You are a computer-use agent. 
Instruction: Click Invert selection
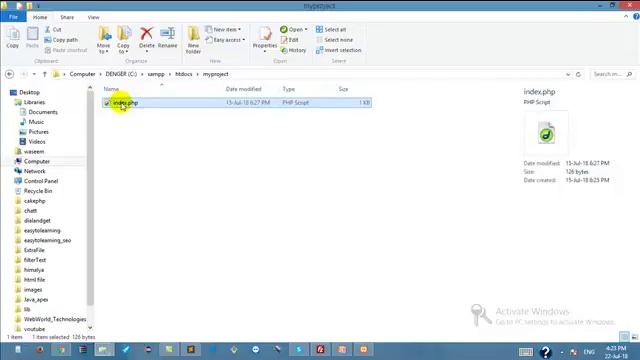tap(338, 50)
